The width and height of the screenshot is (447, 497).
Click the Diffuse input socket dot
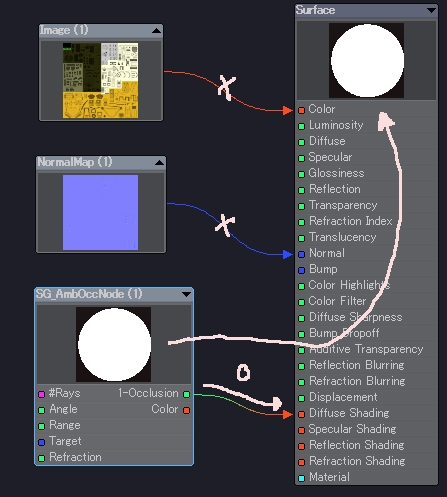point(301,142)
